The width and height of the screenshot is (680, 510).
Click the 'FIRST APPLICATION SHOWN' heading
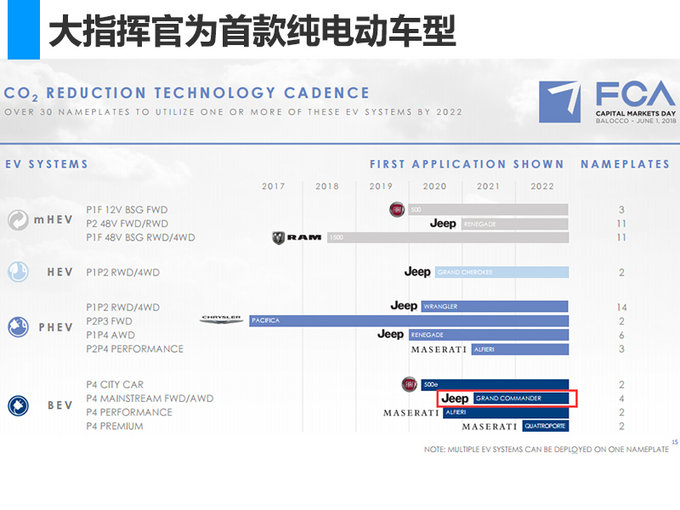467,164
